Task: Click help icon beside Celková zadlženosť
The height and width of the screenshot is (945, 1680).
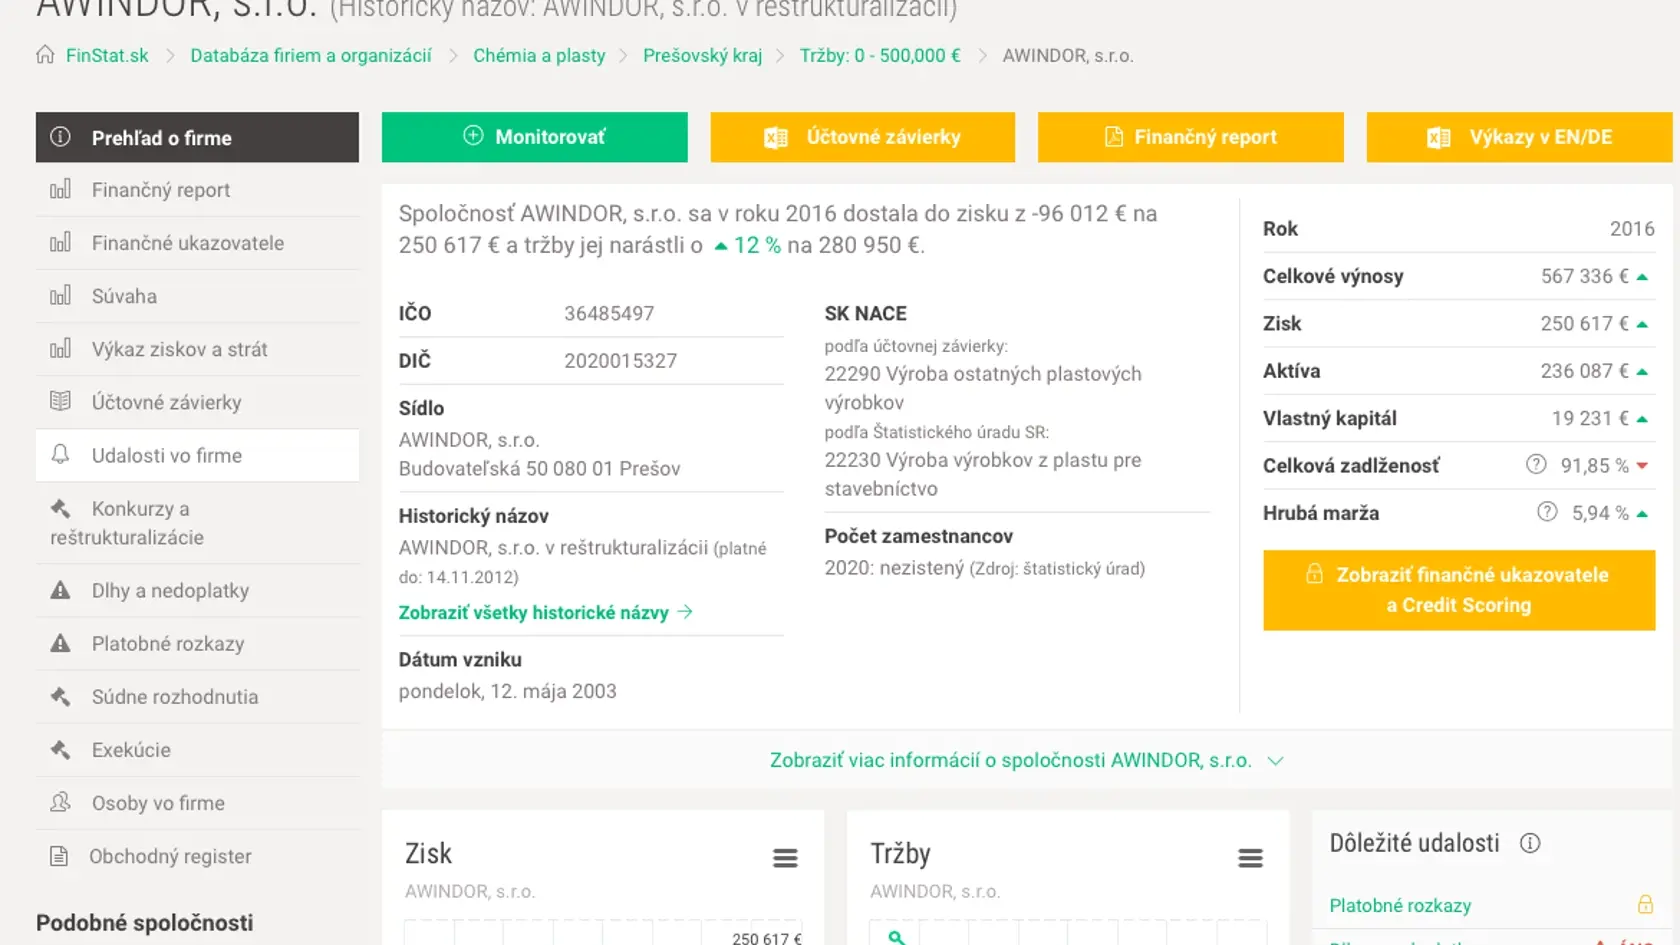Action: [1536, 464]
